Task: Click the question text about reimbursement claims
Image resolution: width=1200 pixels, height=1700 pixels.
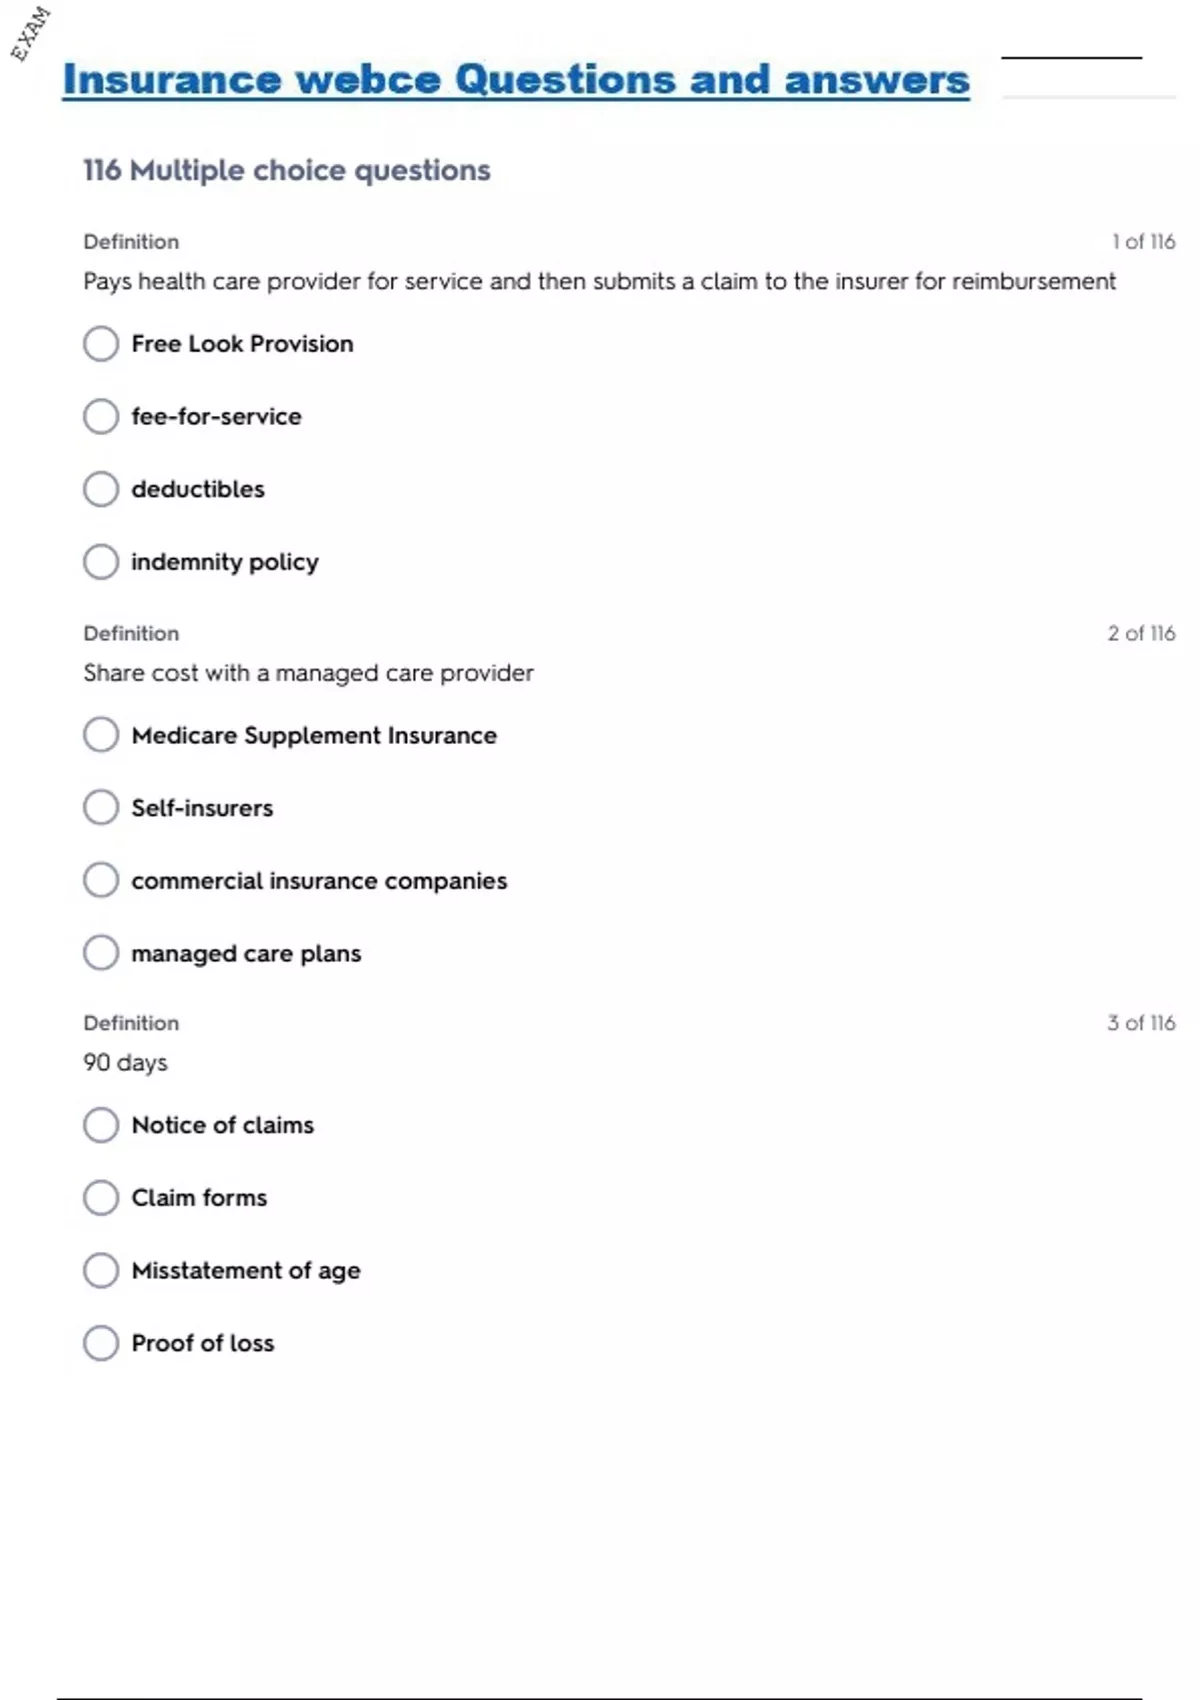Action: (599, 282)
